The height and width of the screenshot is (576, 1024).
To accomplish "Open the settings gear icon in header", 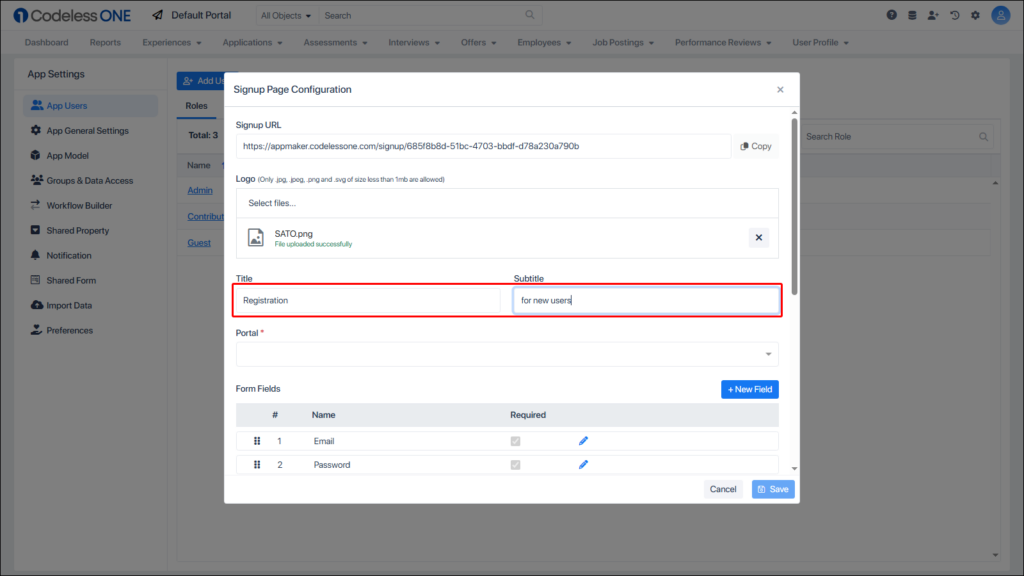I will click(976, 15).
